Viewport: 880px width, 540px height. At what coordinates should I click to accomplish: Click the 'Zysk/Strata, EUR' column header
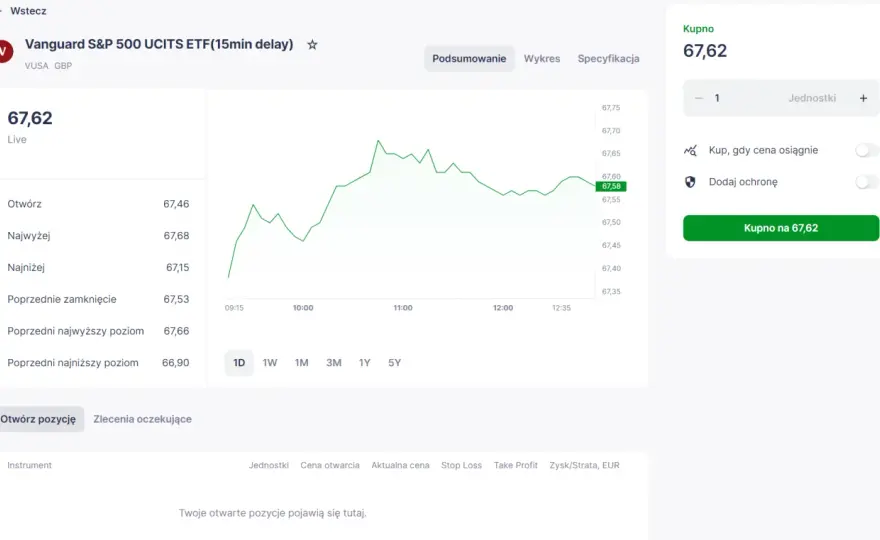(584, 465)
